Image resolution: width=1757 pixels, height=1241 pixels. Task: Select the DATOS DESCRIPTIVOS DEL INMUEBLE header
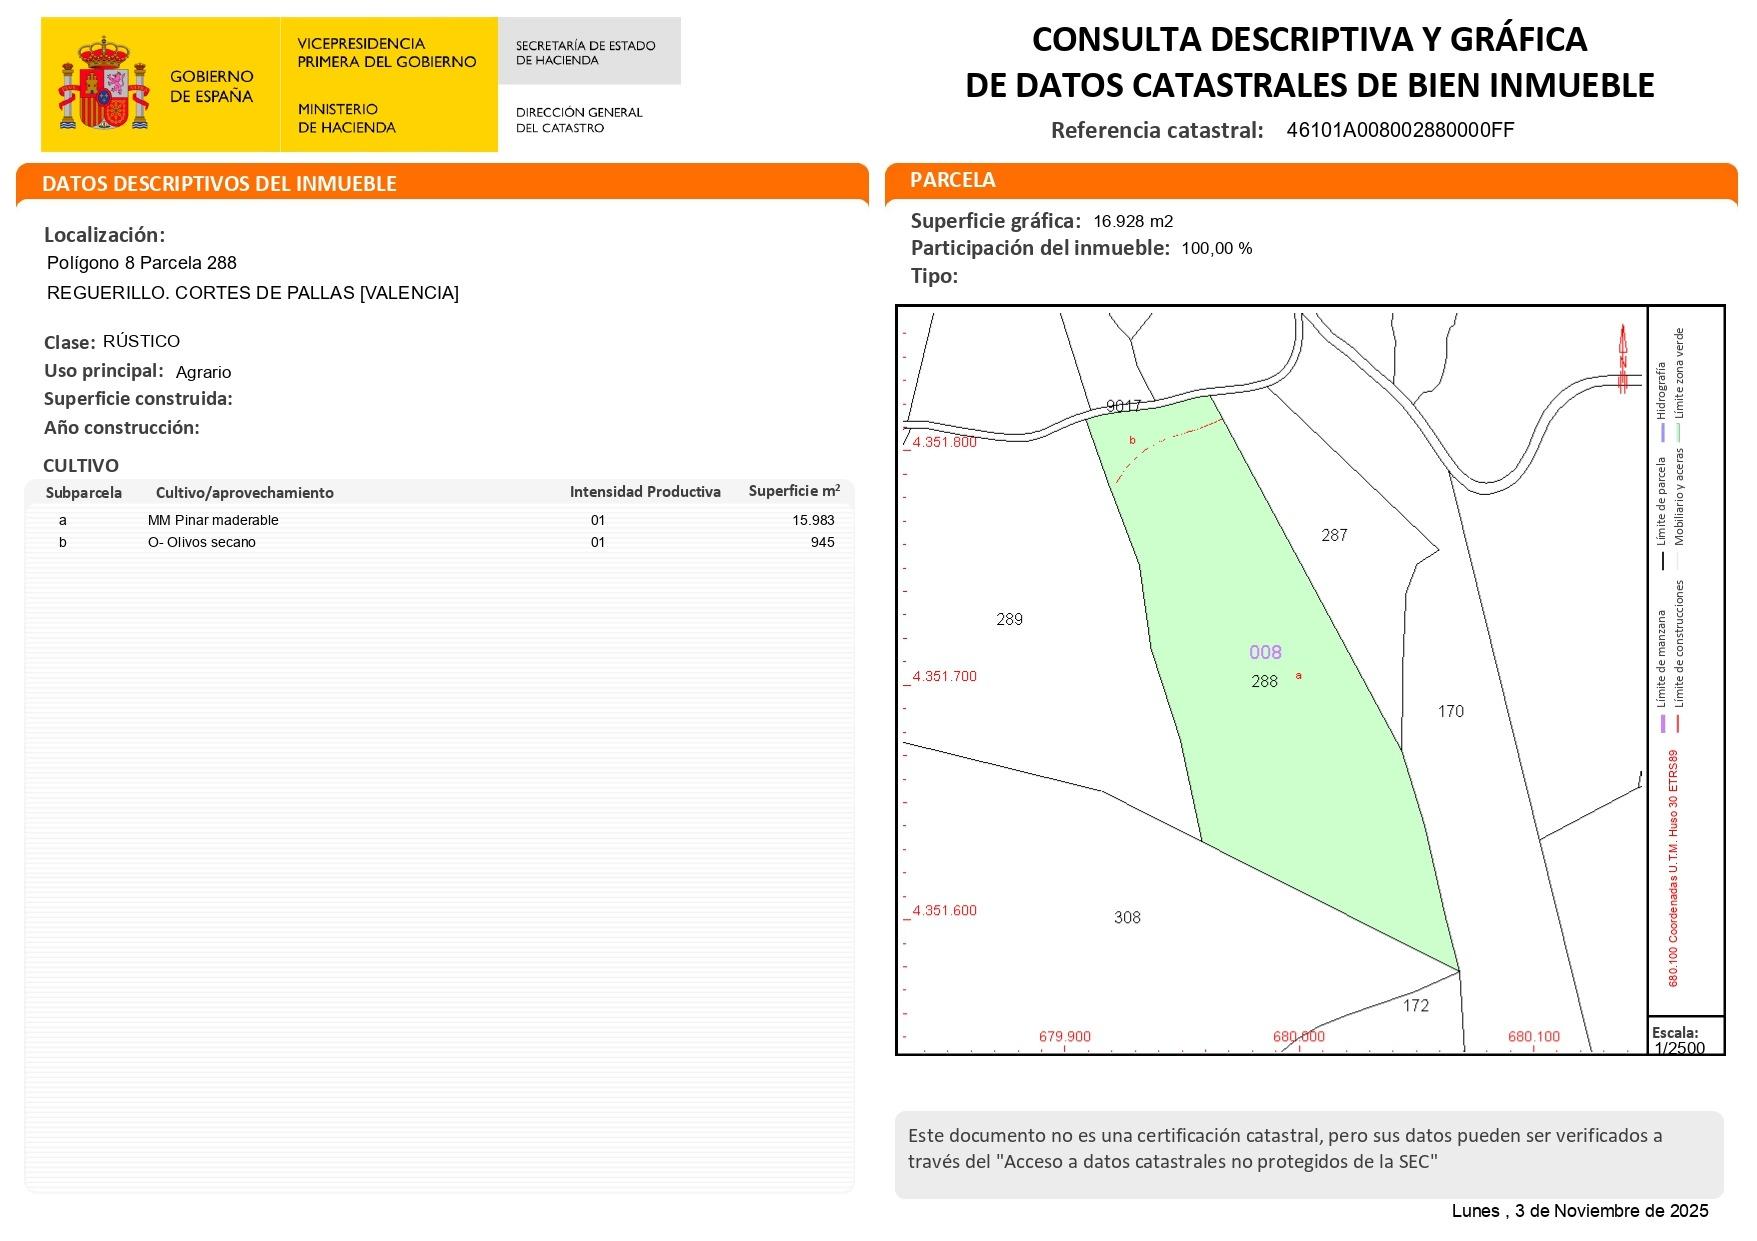pos(220,184)
